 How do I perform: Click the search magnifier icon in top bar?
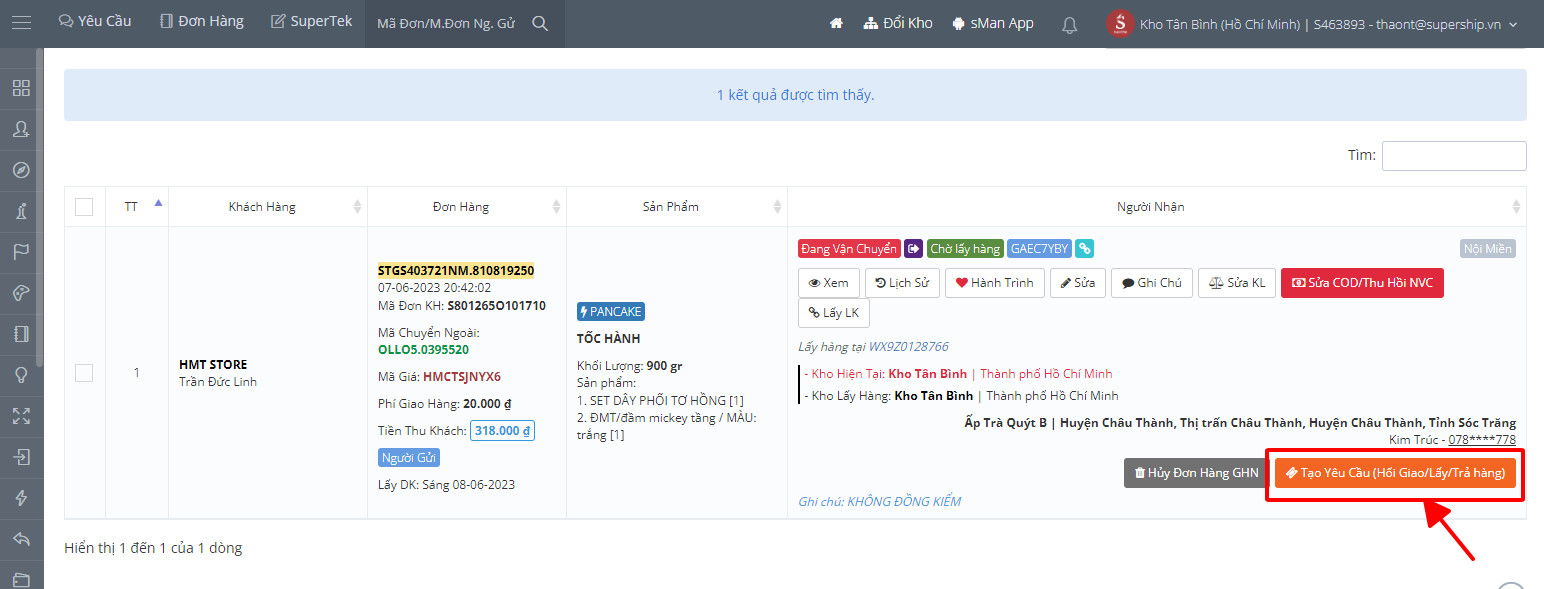point(540,23)
